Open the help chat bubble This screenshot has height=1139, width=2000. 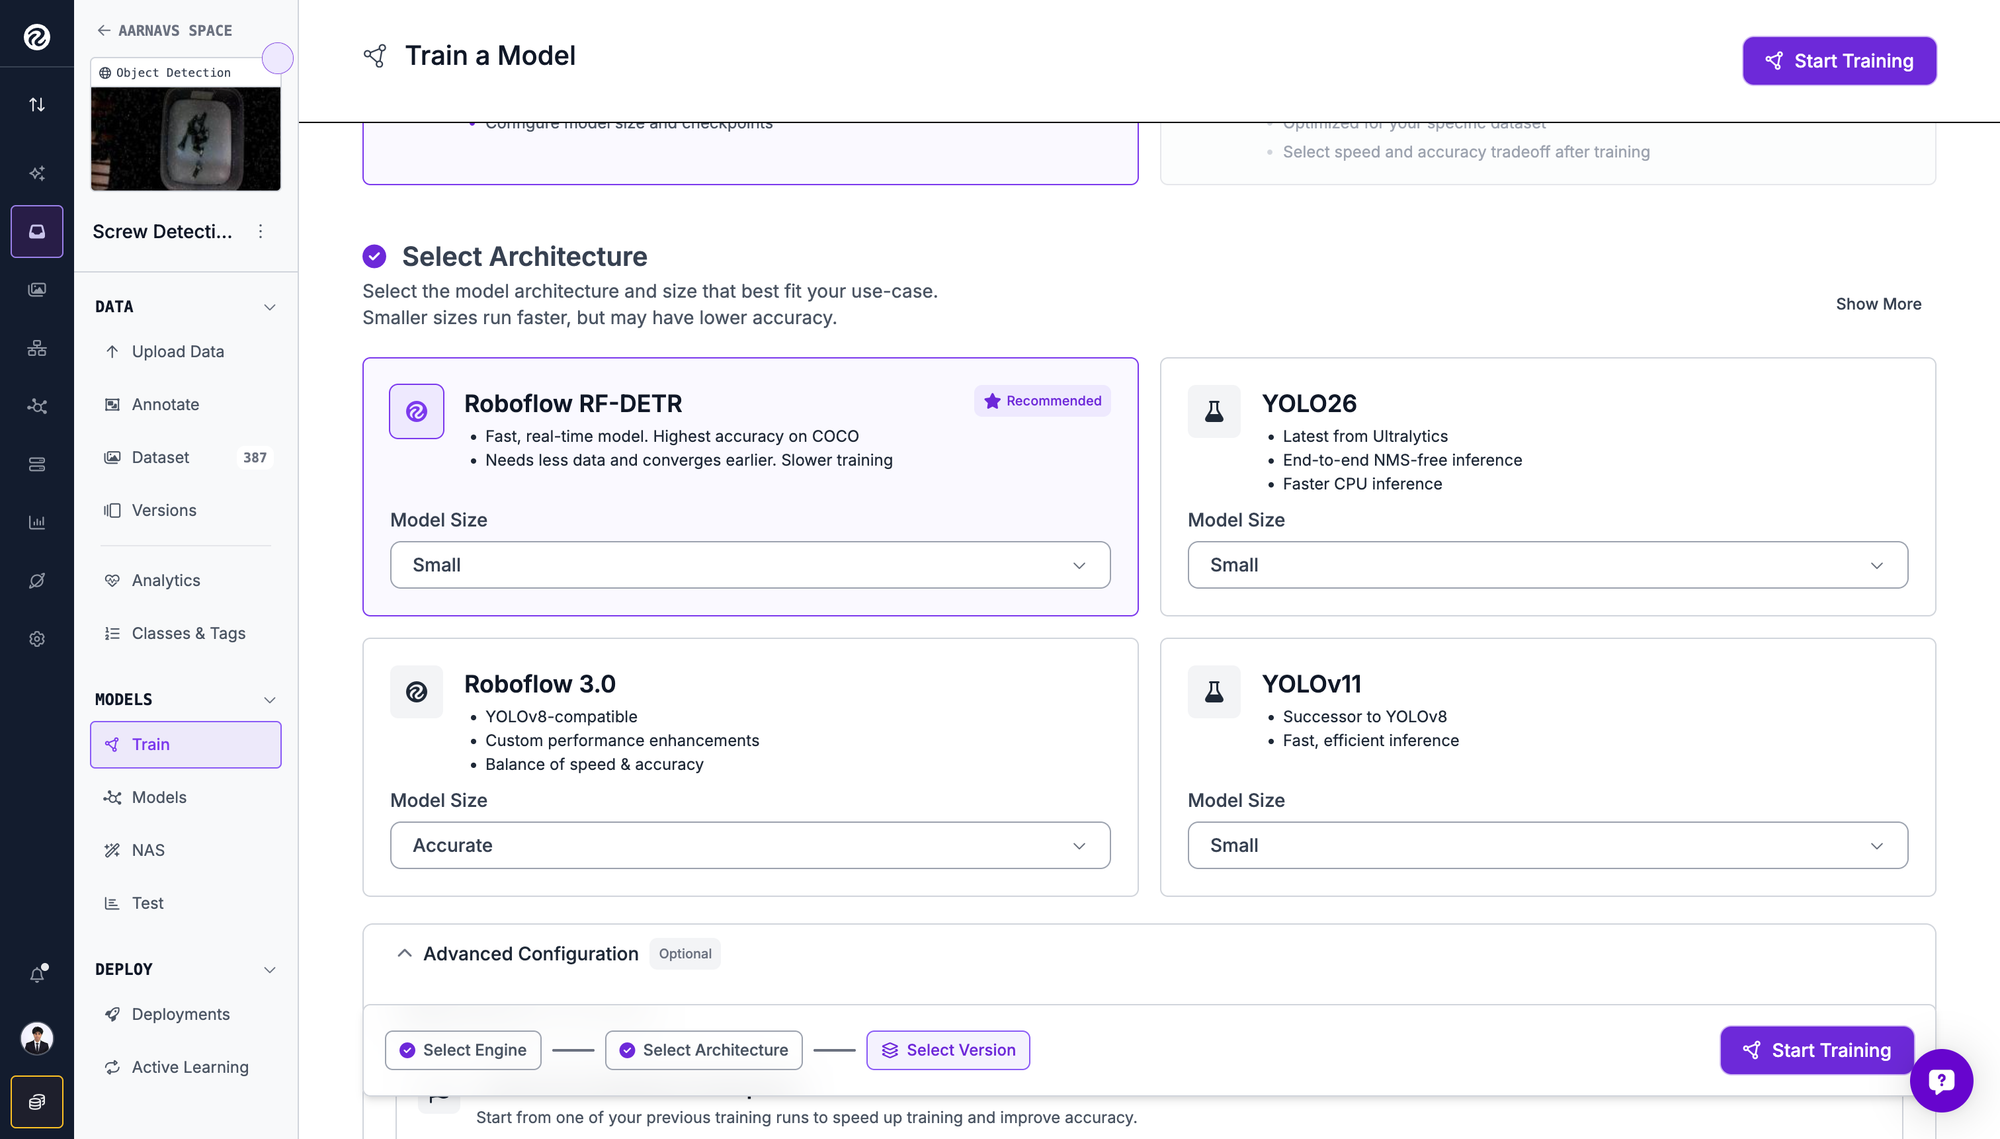1941,1080
